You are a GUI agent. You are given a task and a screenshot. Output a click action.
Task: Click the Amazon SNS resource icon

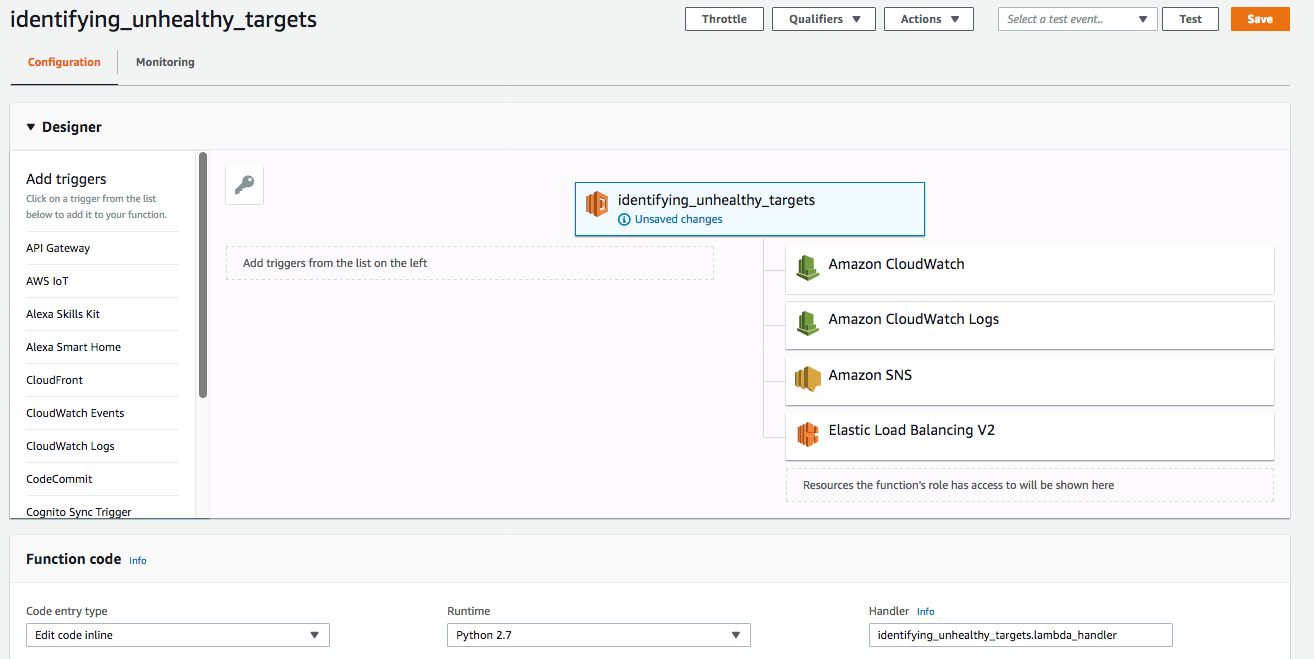808,378
